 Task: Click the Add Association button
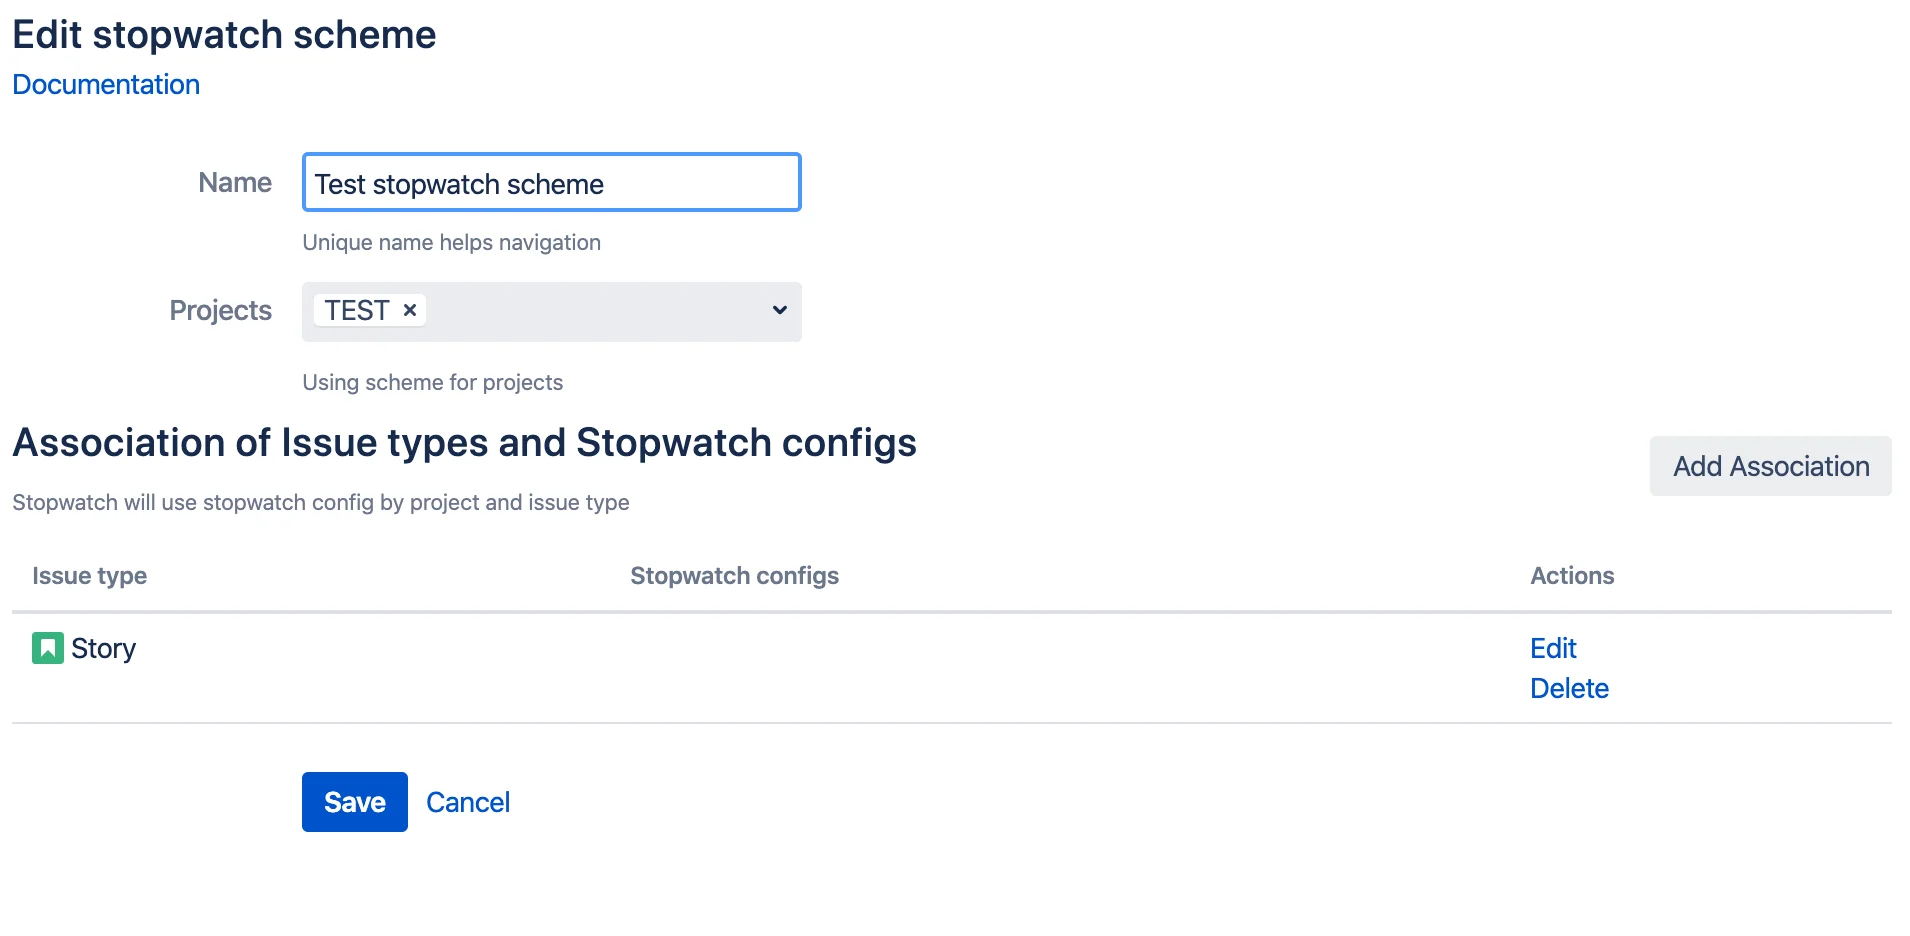1770,466
